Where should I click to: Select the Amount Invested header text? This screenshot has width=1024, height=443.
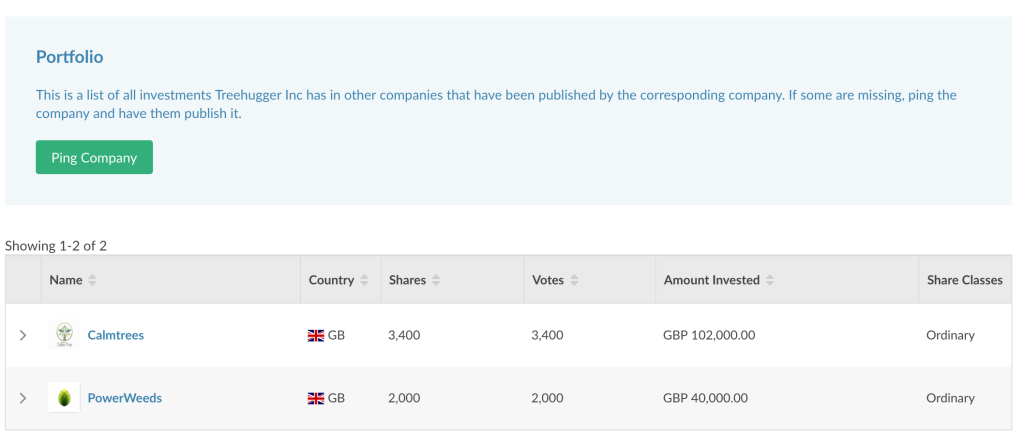(x=712, y=280)
